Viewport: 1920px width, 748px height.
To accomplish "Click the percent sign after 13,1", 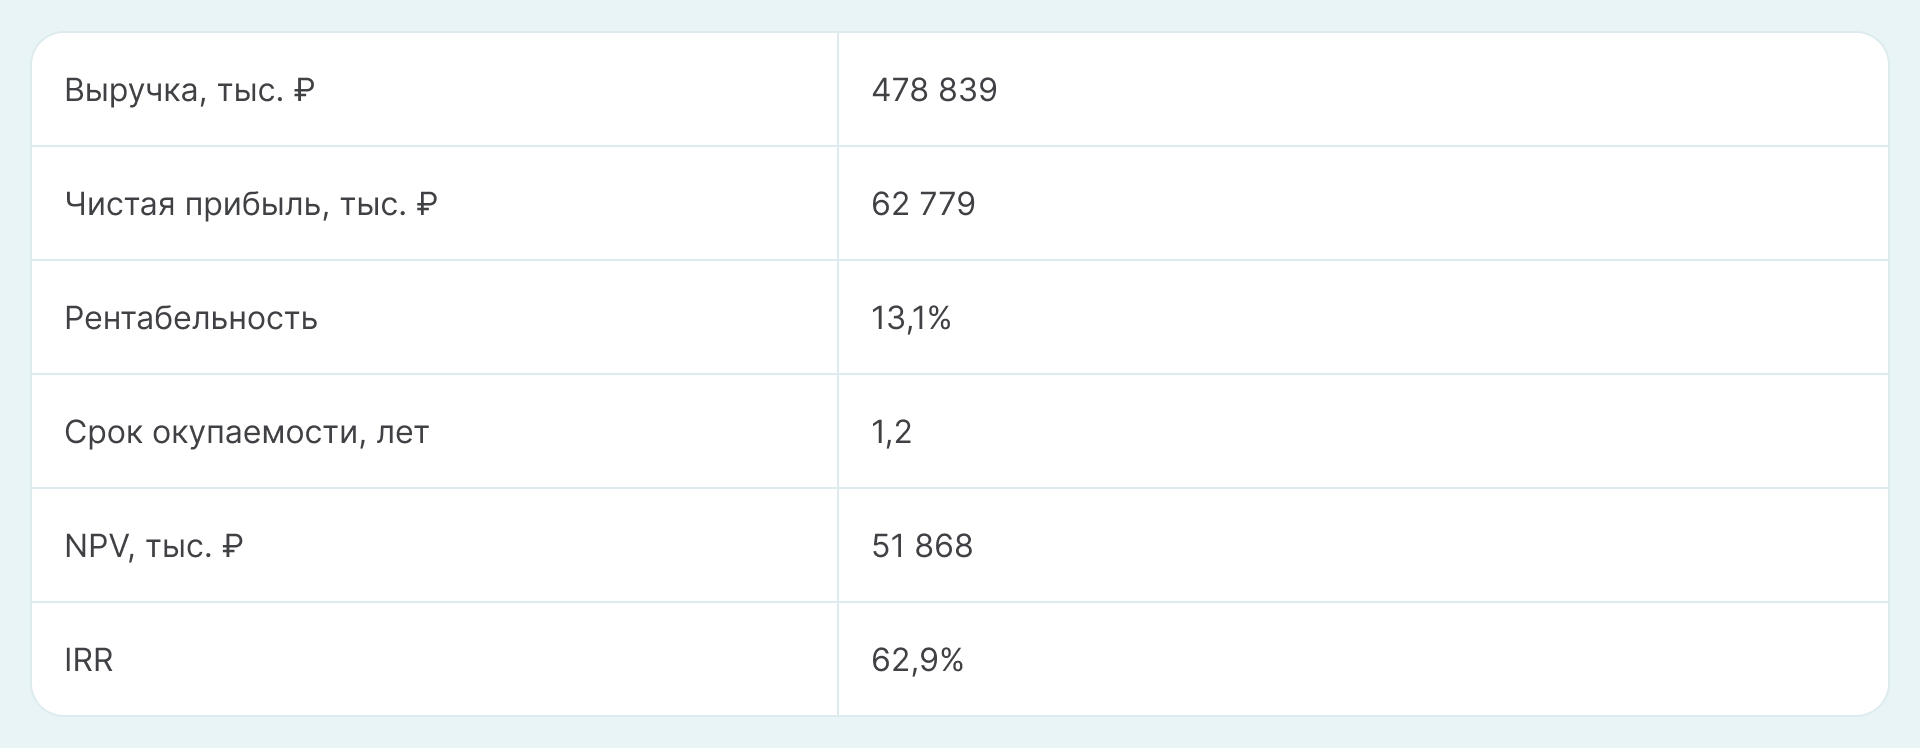I will (x=938, y=319).
